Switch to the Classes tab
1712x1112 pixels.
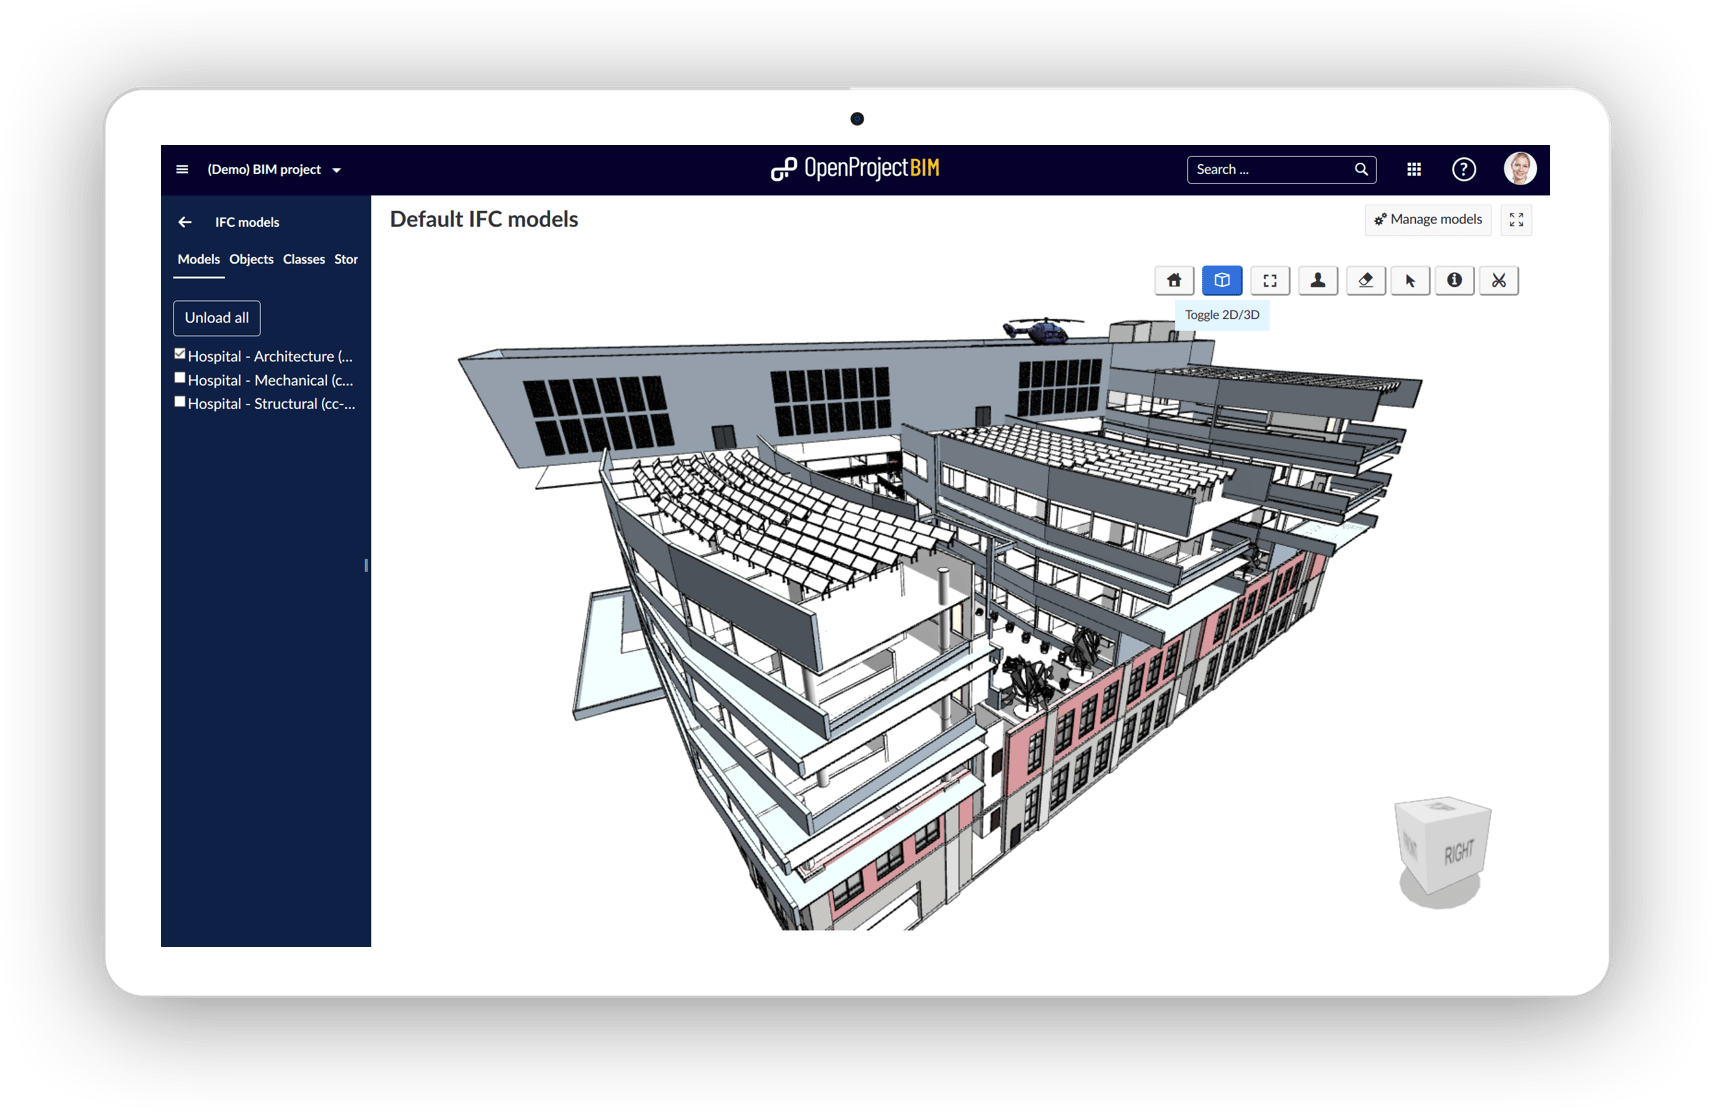pos(304,260)
